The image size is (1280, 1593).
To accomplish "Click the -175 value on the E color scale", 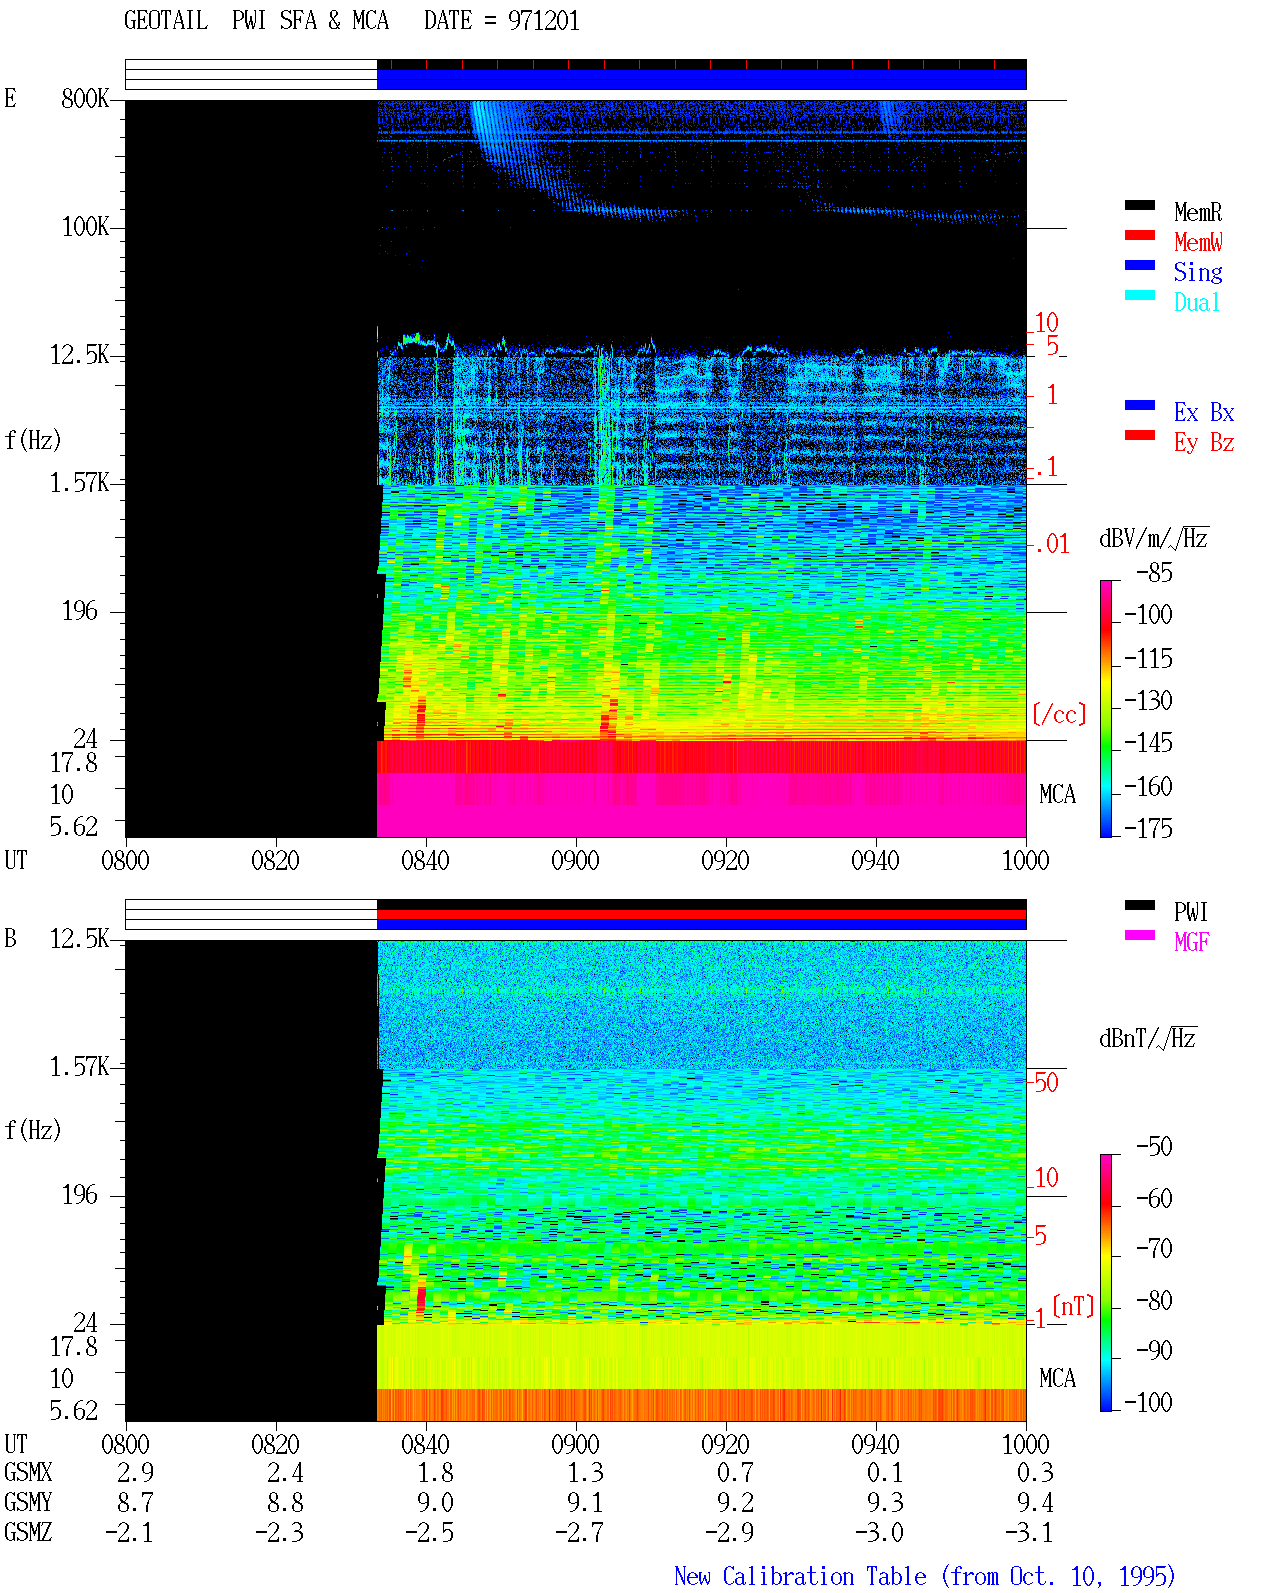I will tap(1148, 828).
